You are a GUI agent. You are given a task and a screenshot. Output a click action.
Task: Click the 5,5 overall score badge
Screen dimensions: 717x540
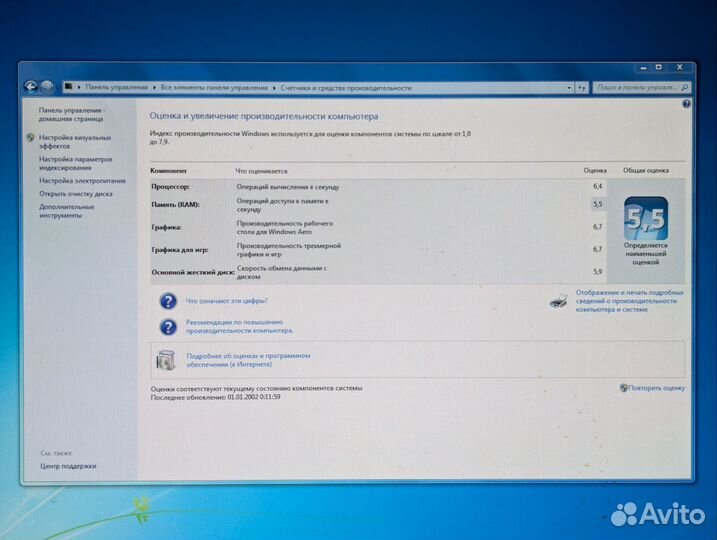(646, 219)
